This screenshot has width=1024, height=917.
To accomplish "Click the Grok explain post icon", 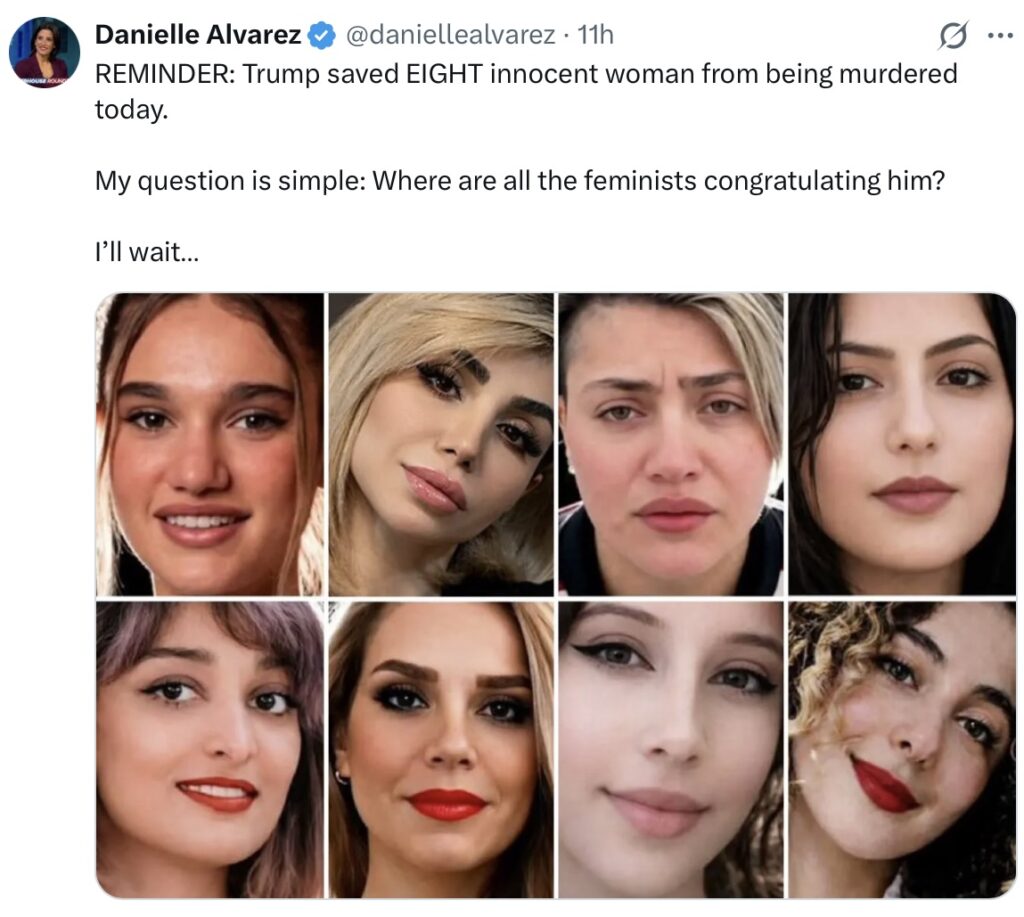I will click(x=953, y=37).
